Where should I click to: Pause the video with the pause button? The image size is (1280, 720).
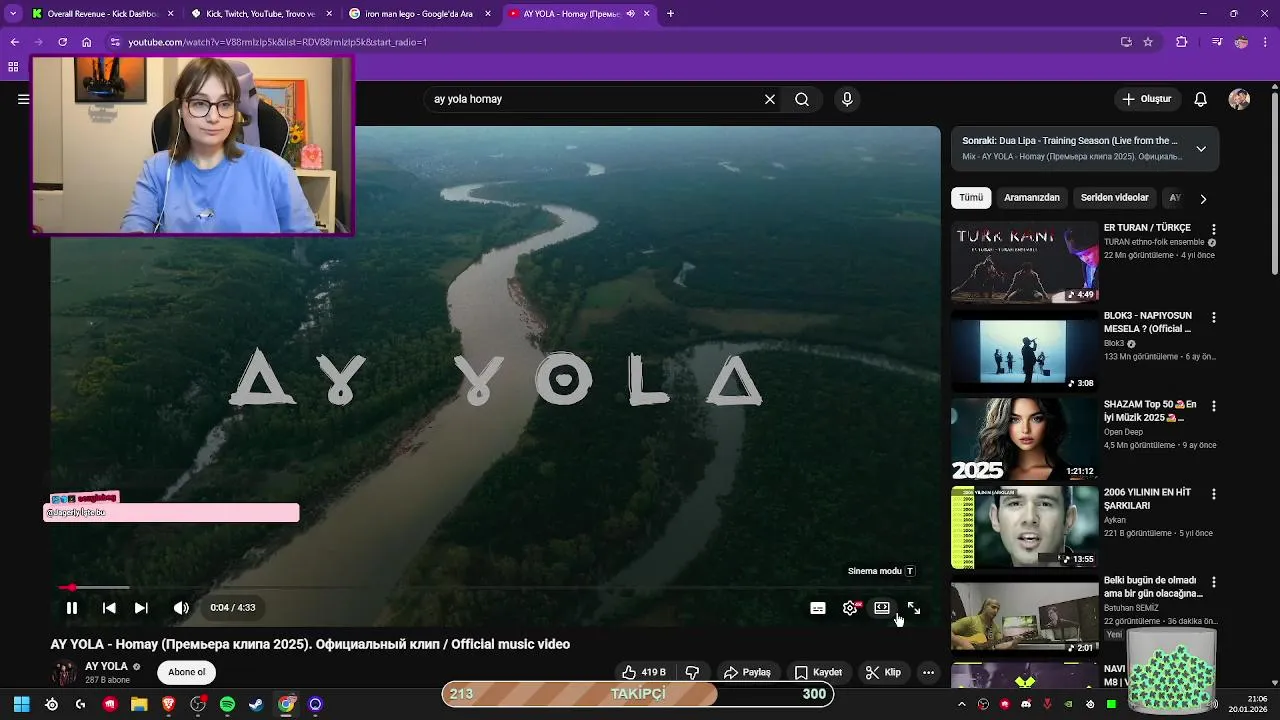72,608
